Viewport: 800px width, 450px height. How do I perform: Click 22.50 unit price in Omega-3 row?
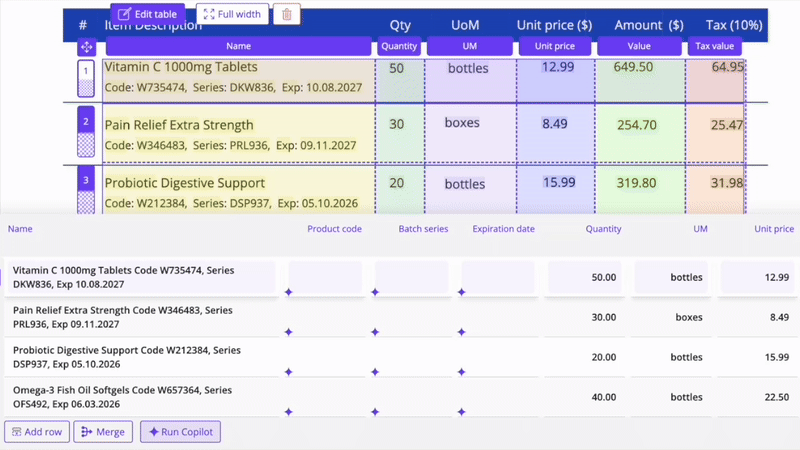[777, 397]
